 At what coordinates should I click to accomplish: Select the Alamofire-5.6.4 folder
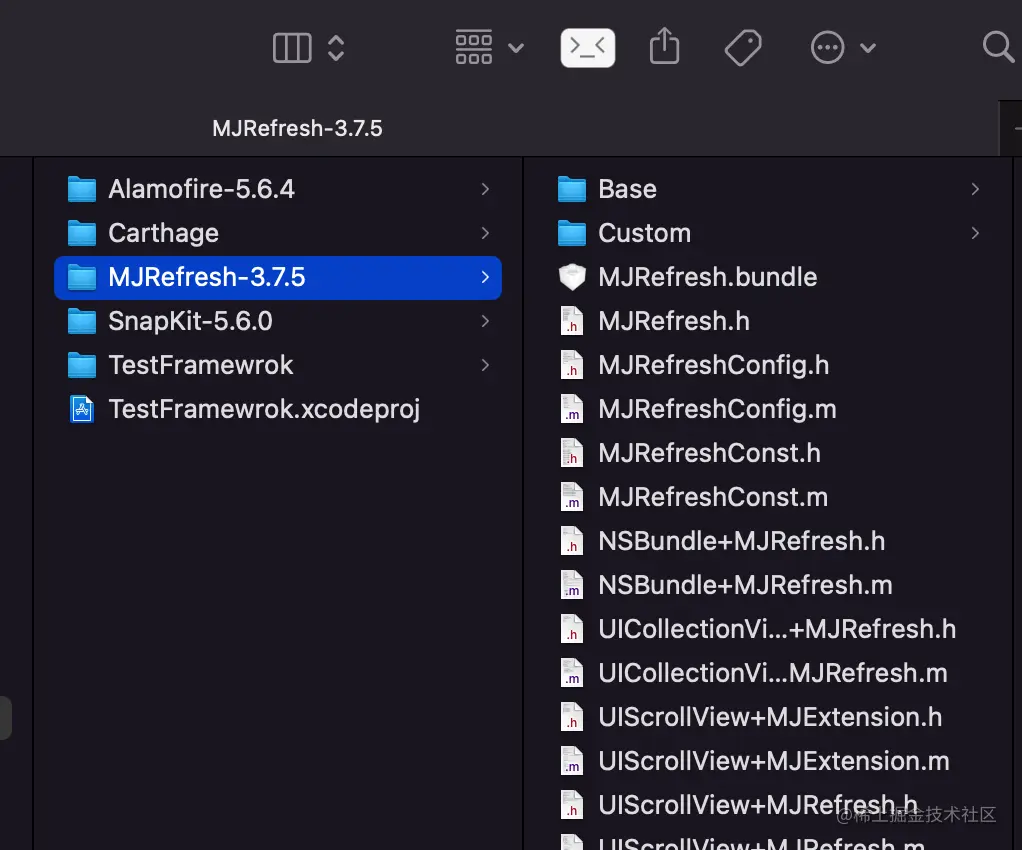coord(201,189)
